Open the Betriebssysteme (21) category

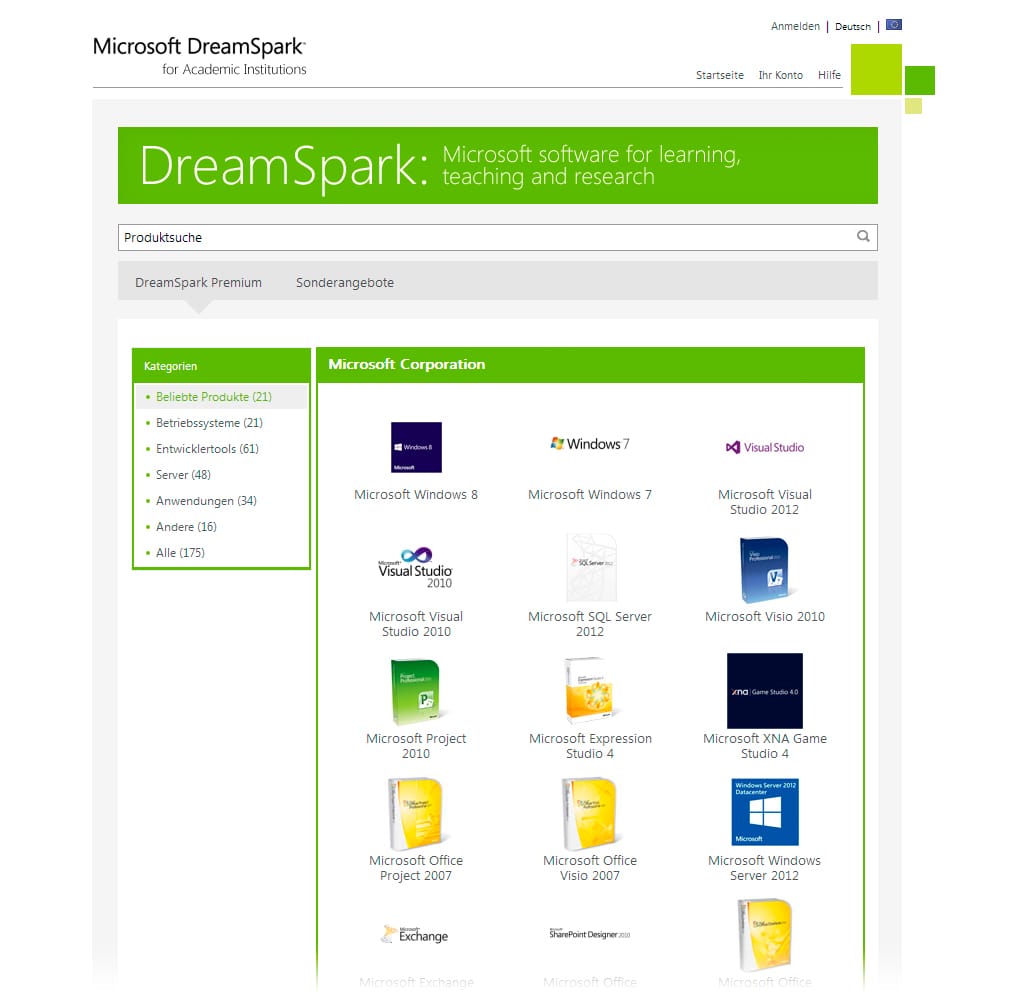coord(209,423)
